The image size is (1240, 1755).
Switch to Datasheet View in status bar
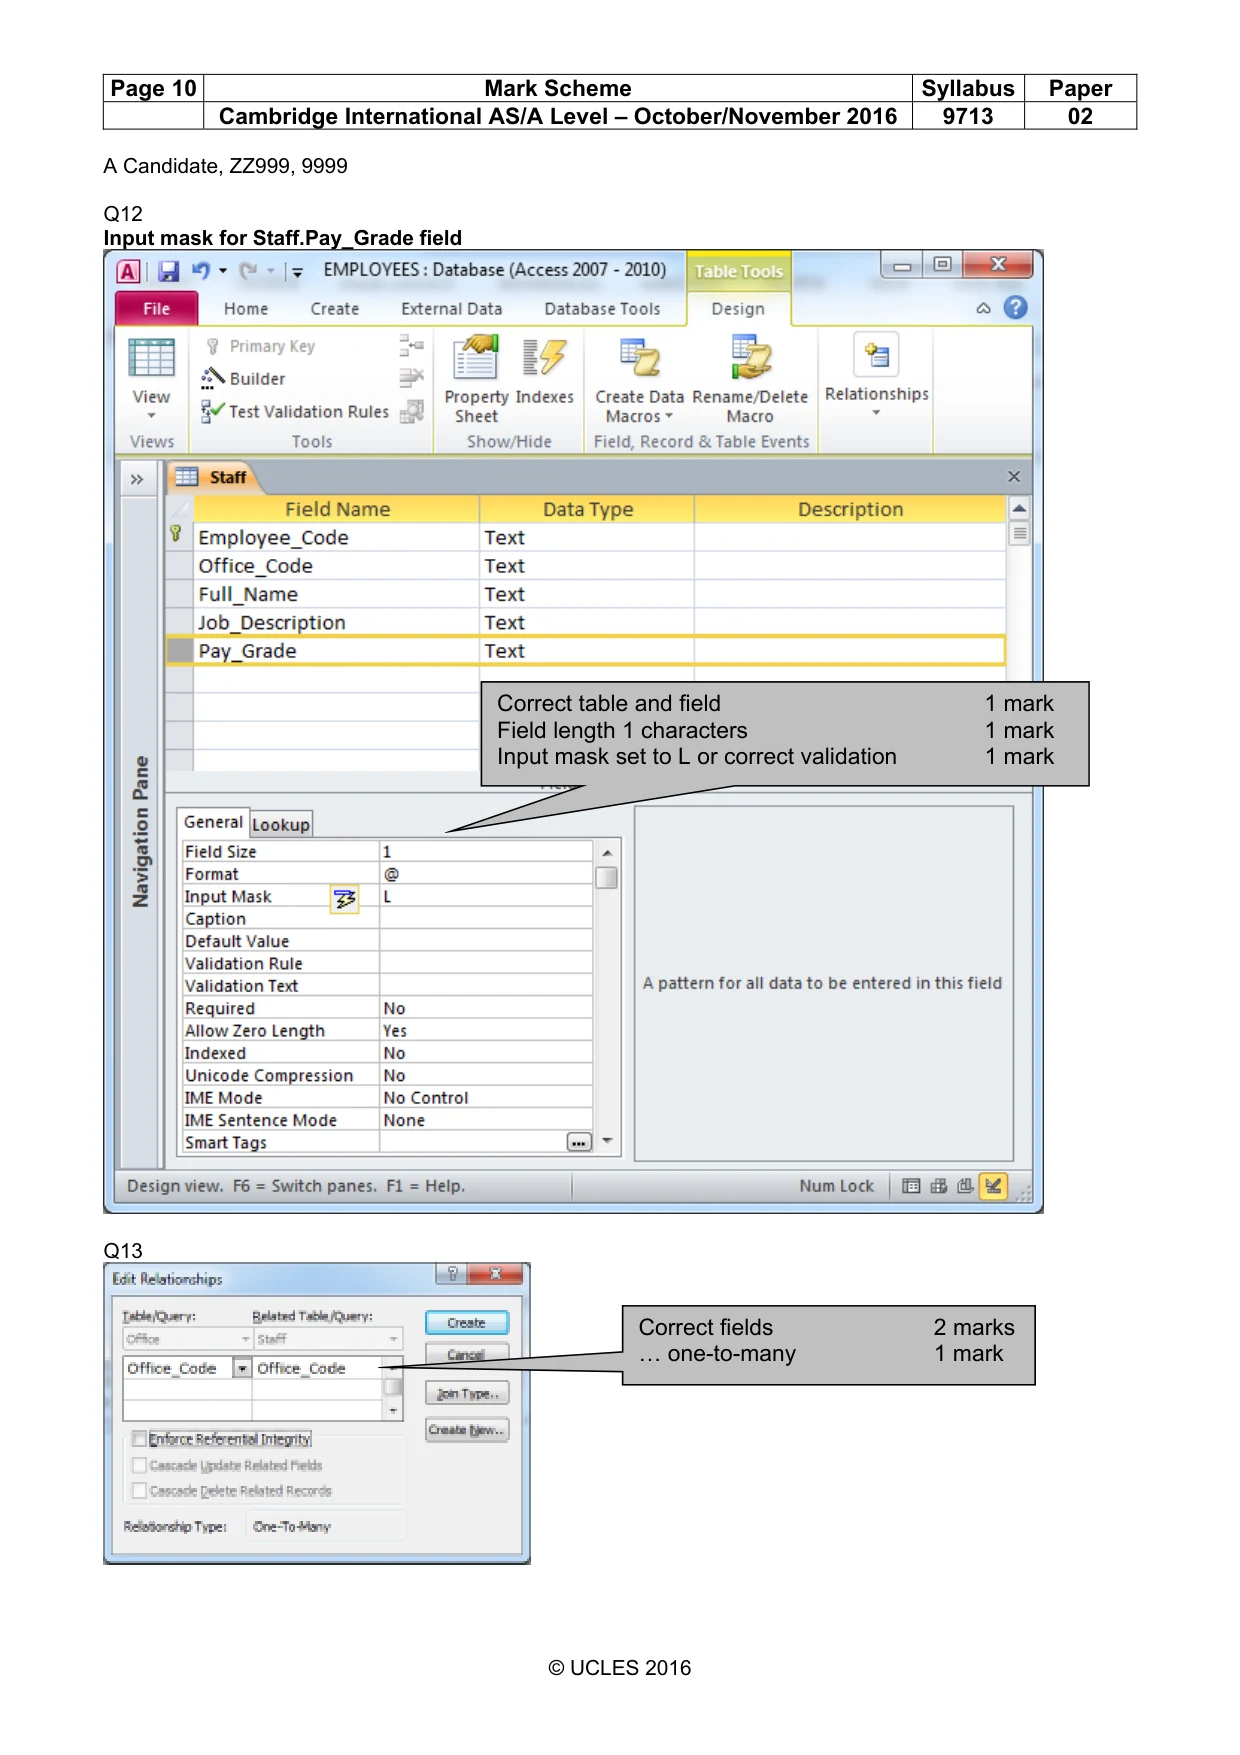coord(911,1186)
